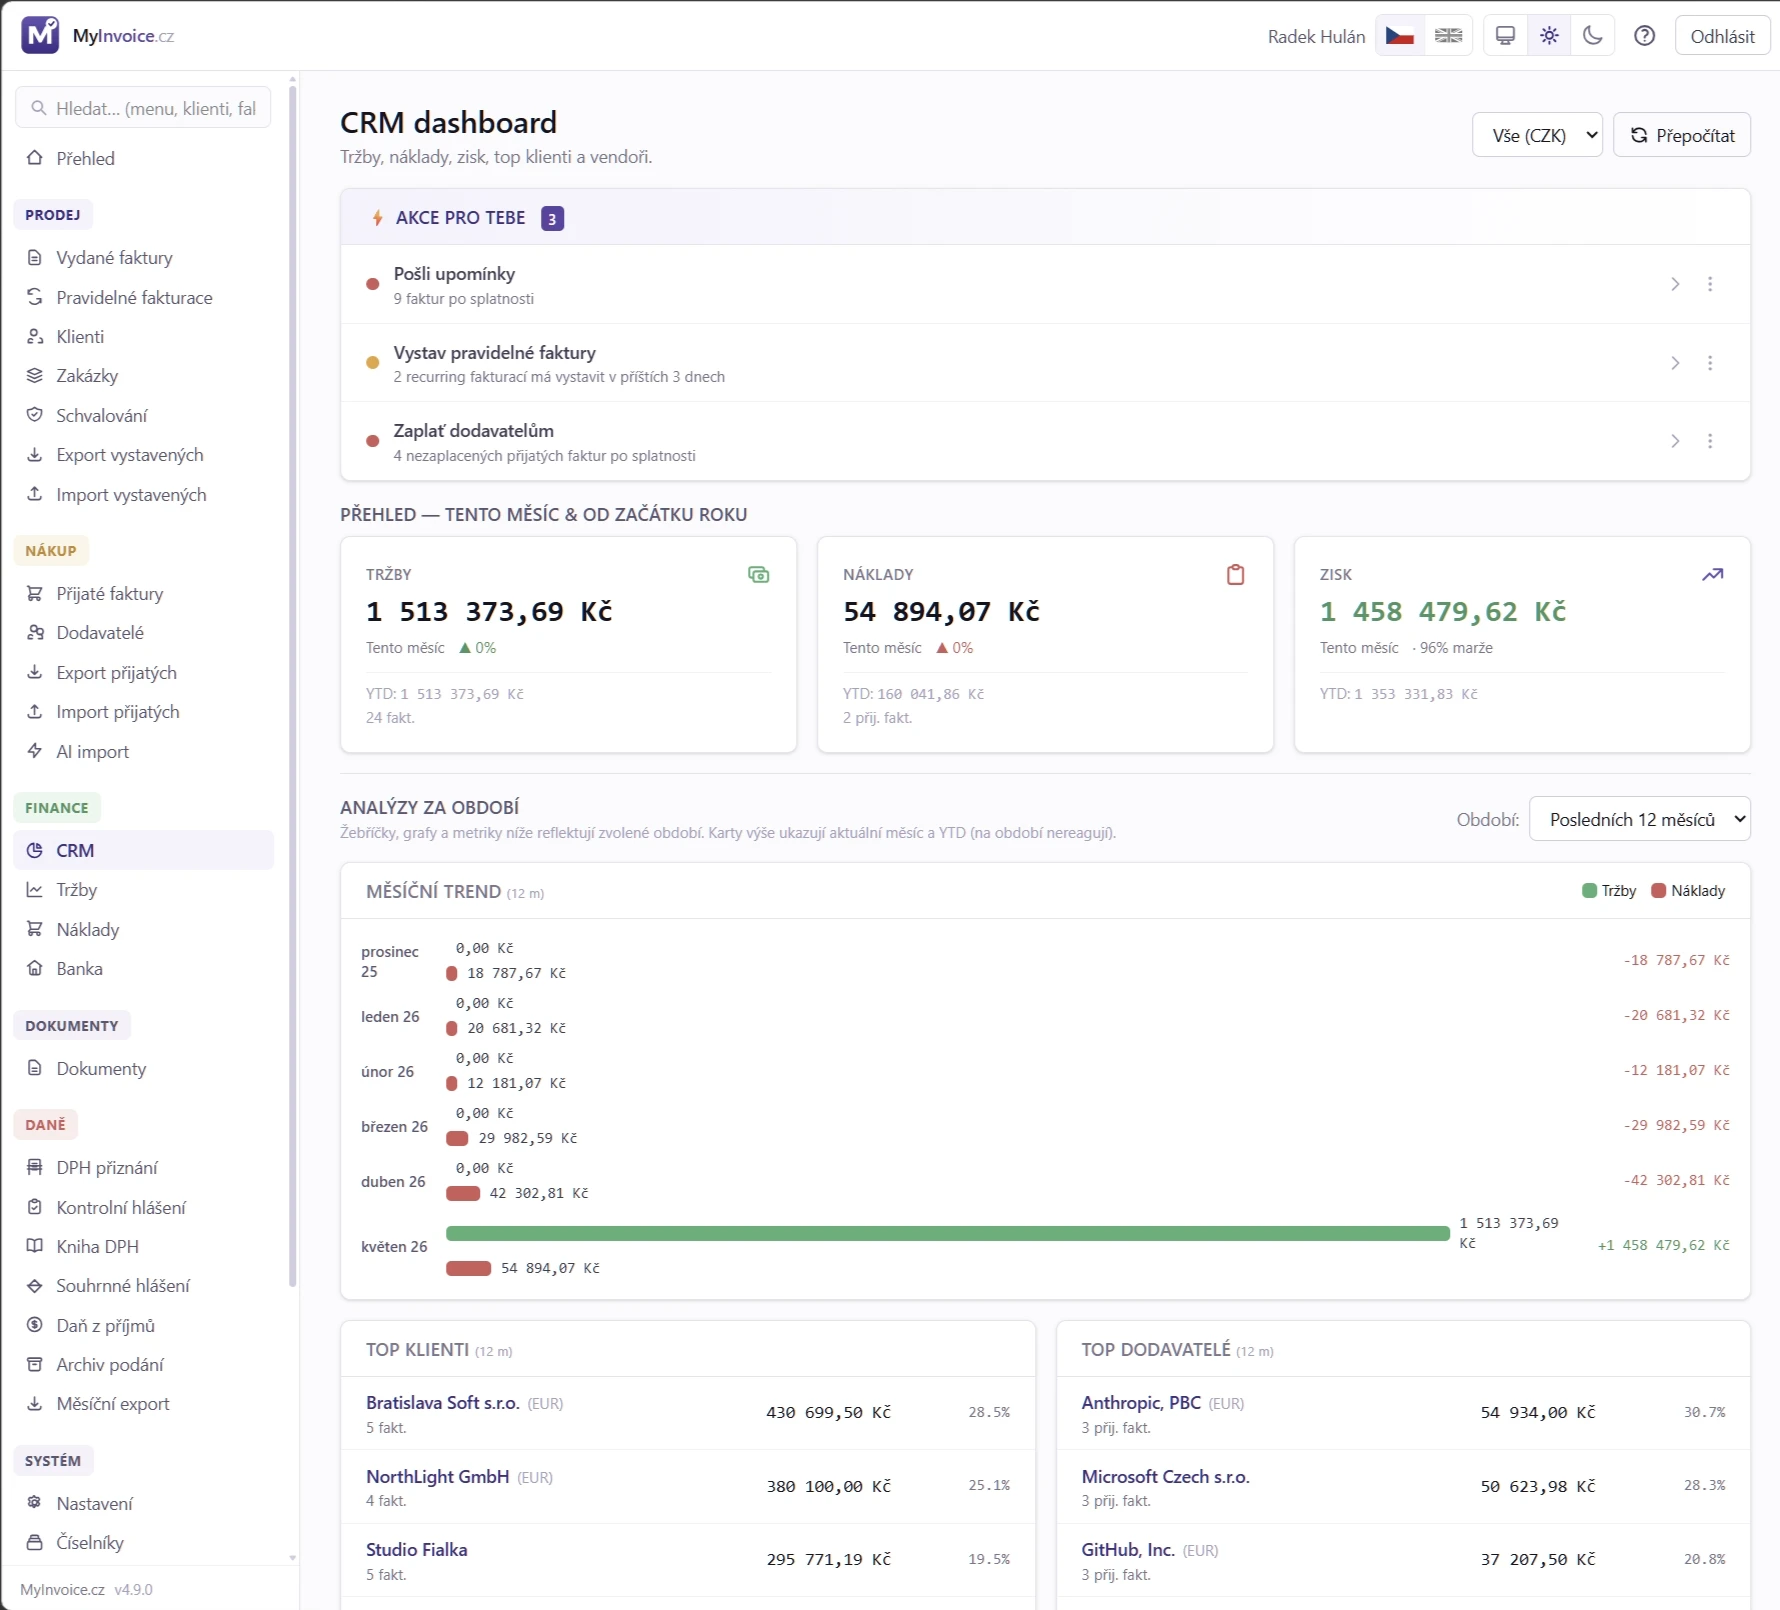Expand Pošli upomínky action chevron
Image resolution: width=1780 pixels, height=1610 pixels.
click(x=1675, y=284)
